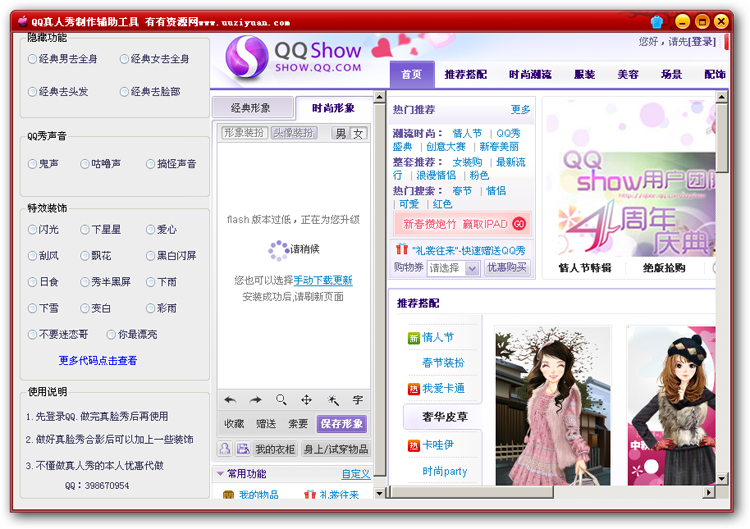Click the 我的衣柜 button
The height and width of the screenshot is (529, 750).
pyautogui.click(x=275, y=449)
